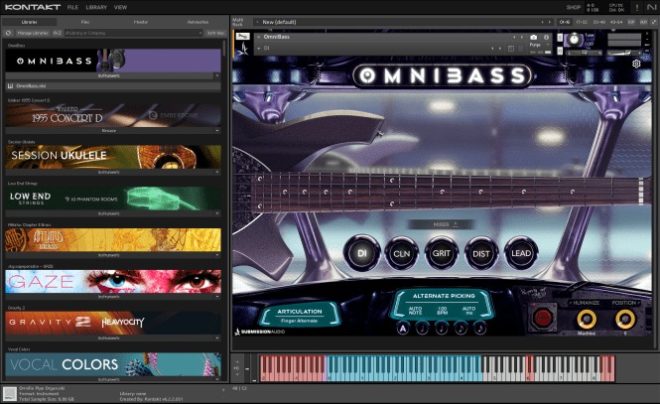Click the keyboard octave shift control
Screen dimensions: 660x404
click(x=237, y=369)
